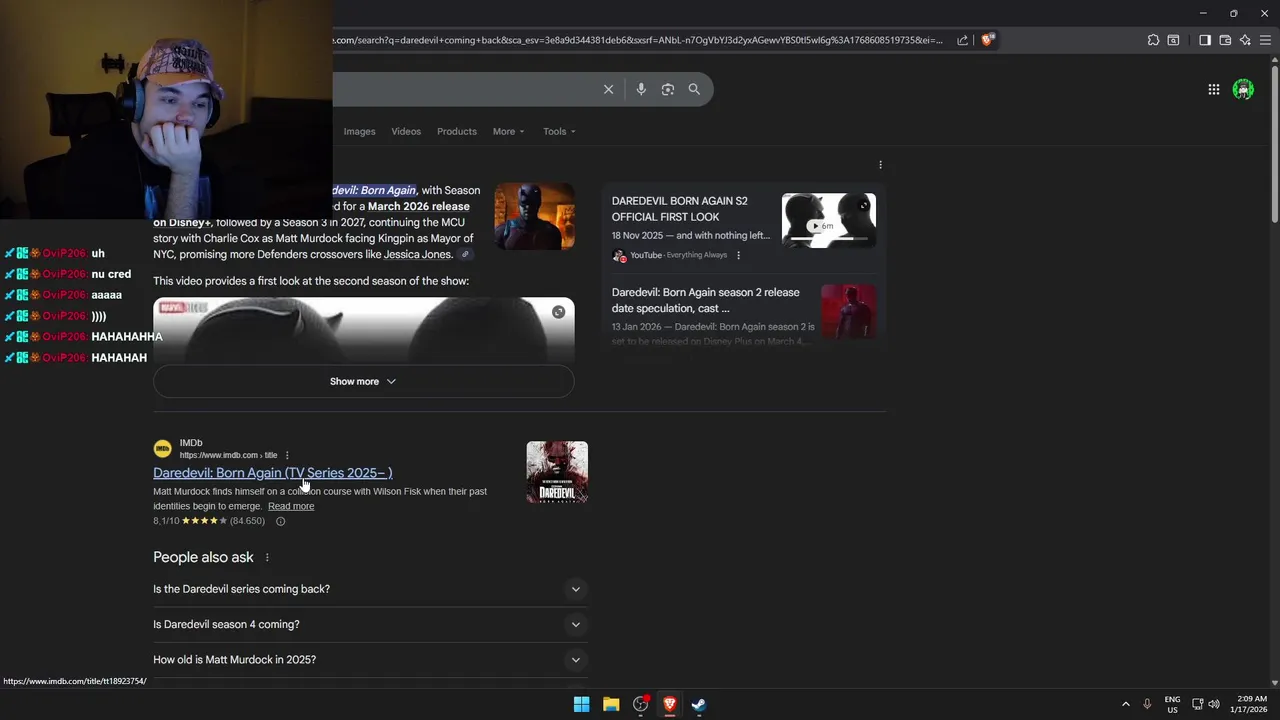
Task: Expand 'Is the Daredevil series coming back?'
Action: 370,589
